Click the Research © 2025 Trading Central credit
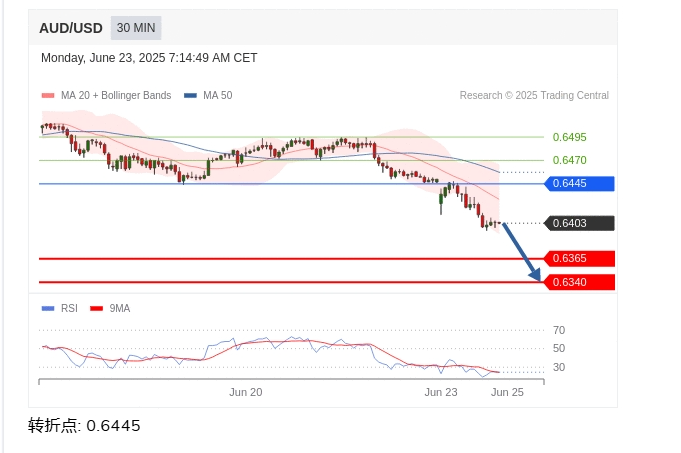This screenshot has width=681, height=453. tap(534, 96)
